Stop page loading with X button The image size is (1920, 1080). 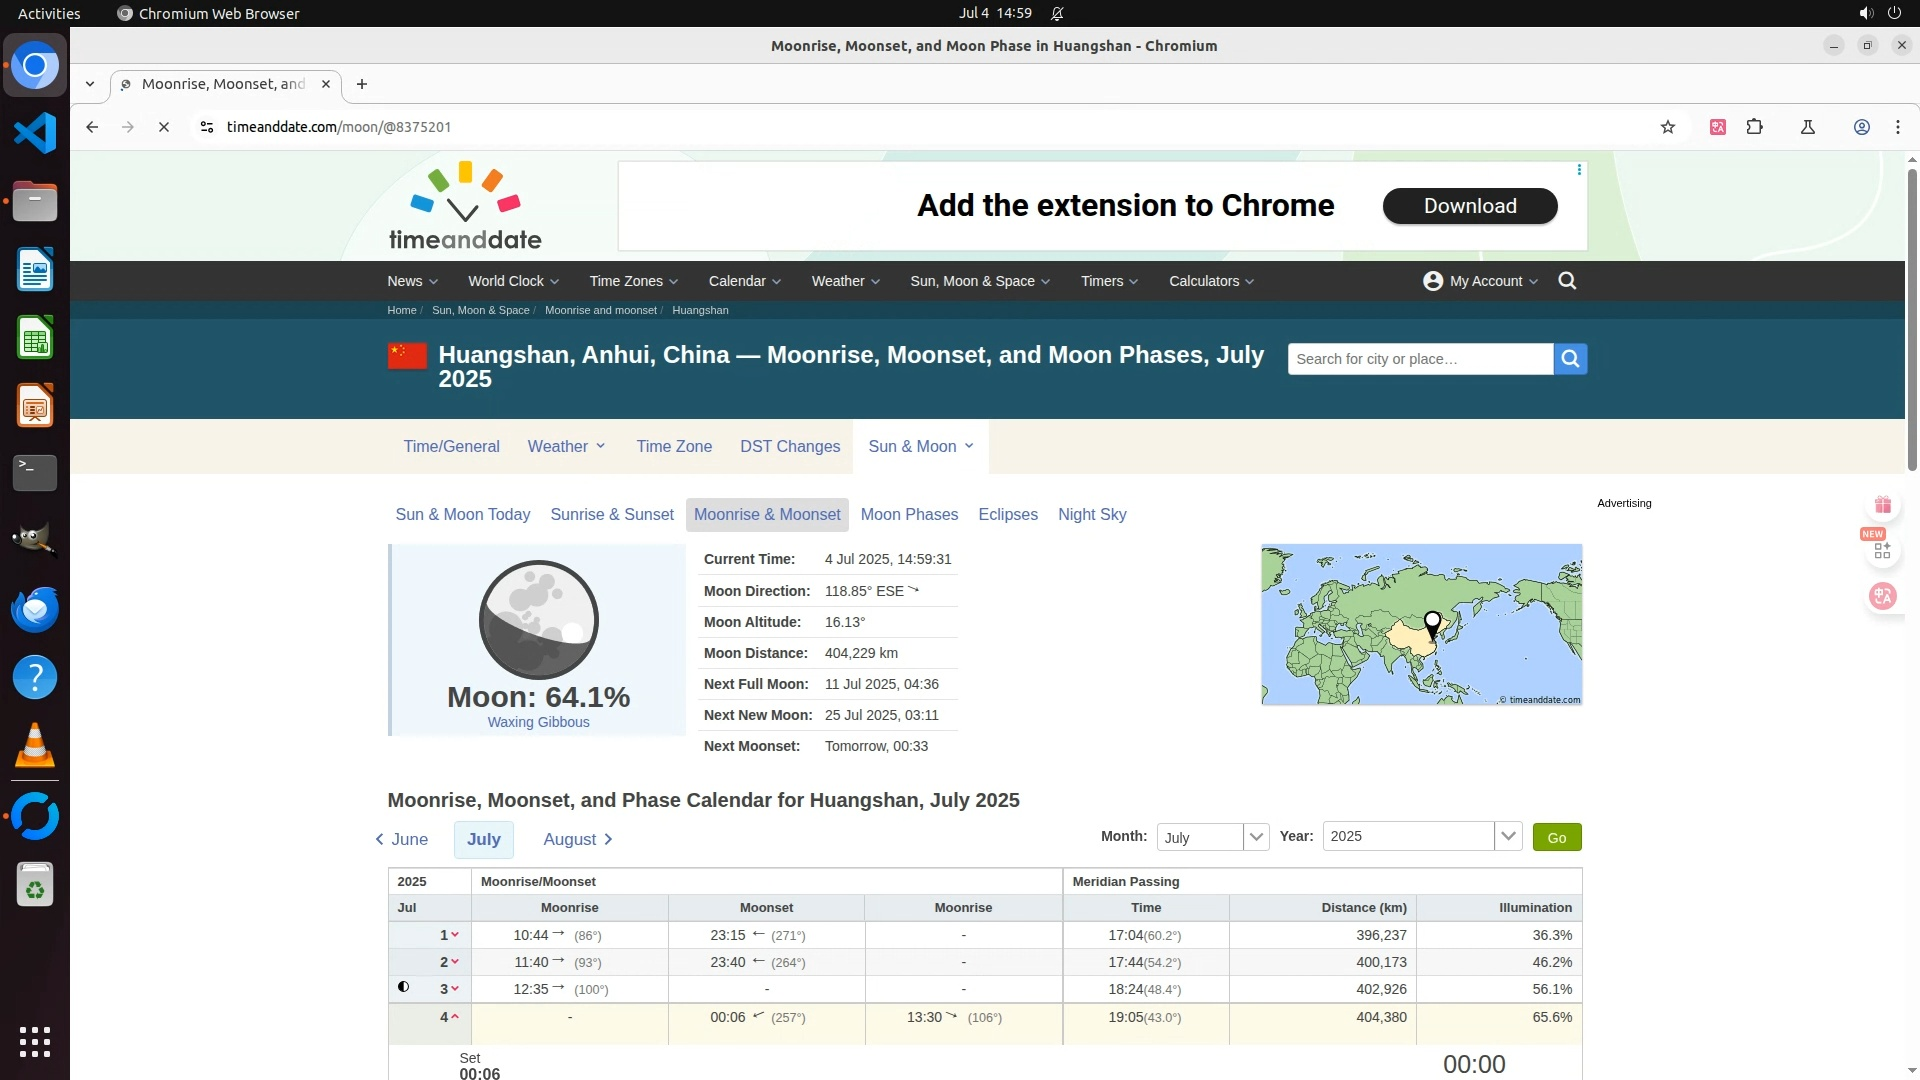pyautogui.click(x=164, y=127)
